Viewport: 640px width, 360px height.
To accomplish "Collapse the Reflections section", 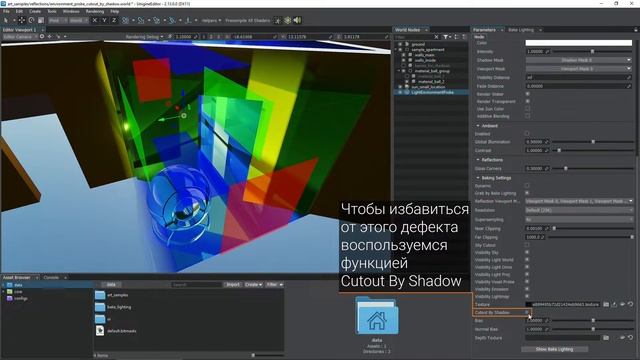I will (478, 160).
